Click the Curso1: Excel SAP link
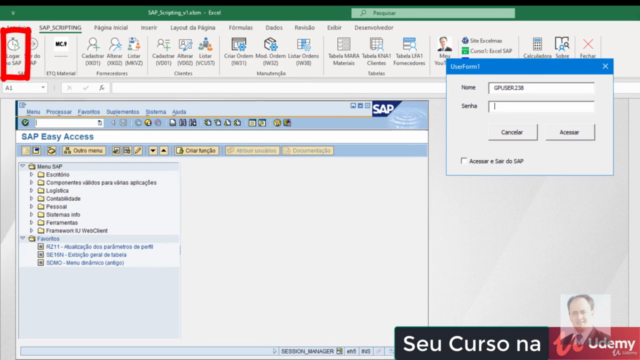Screen dimensions: 640x360 487,51
